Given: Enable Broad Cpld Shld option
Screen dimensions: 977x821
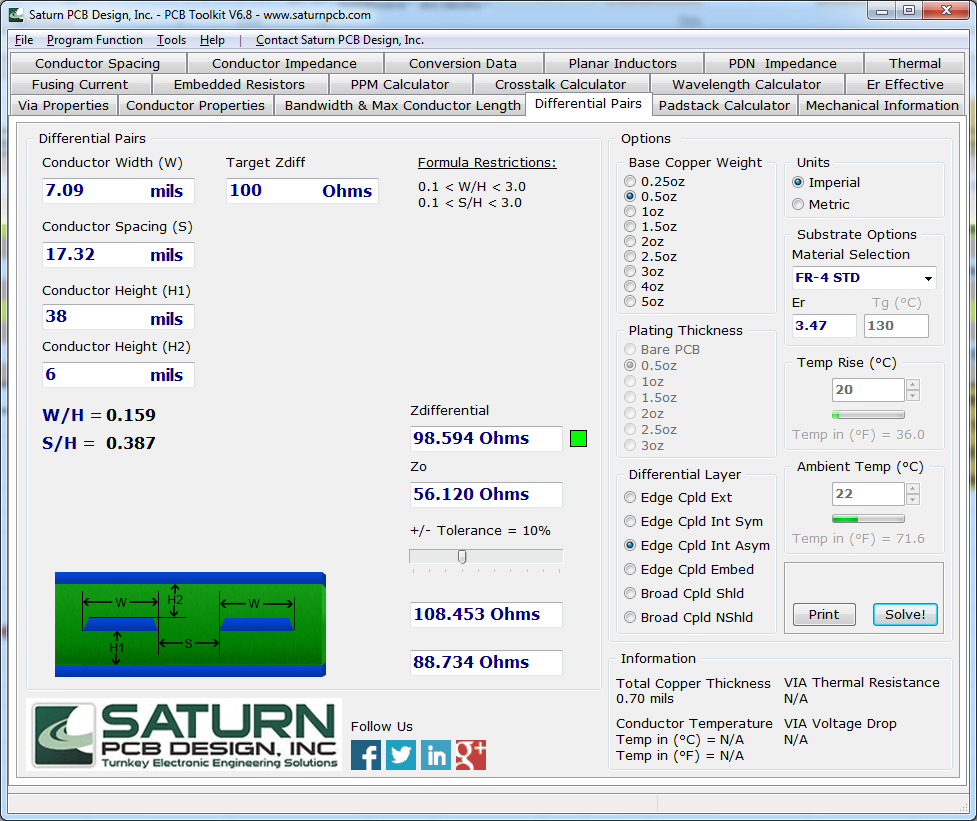Looking at the screenshot, I should pyautogui.click(x=630, y=593).
